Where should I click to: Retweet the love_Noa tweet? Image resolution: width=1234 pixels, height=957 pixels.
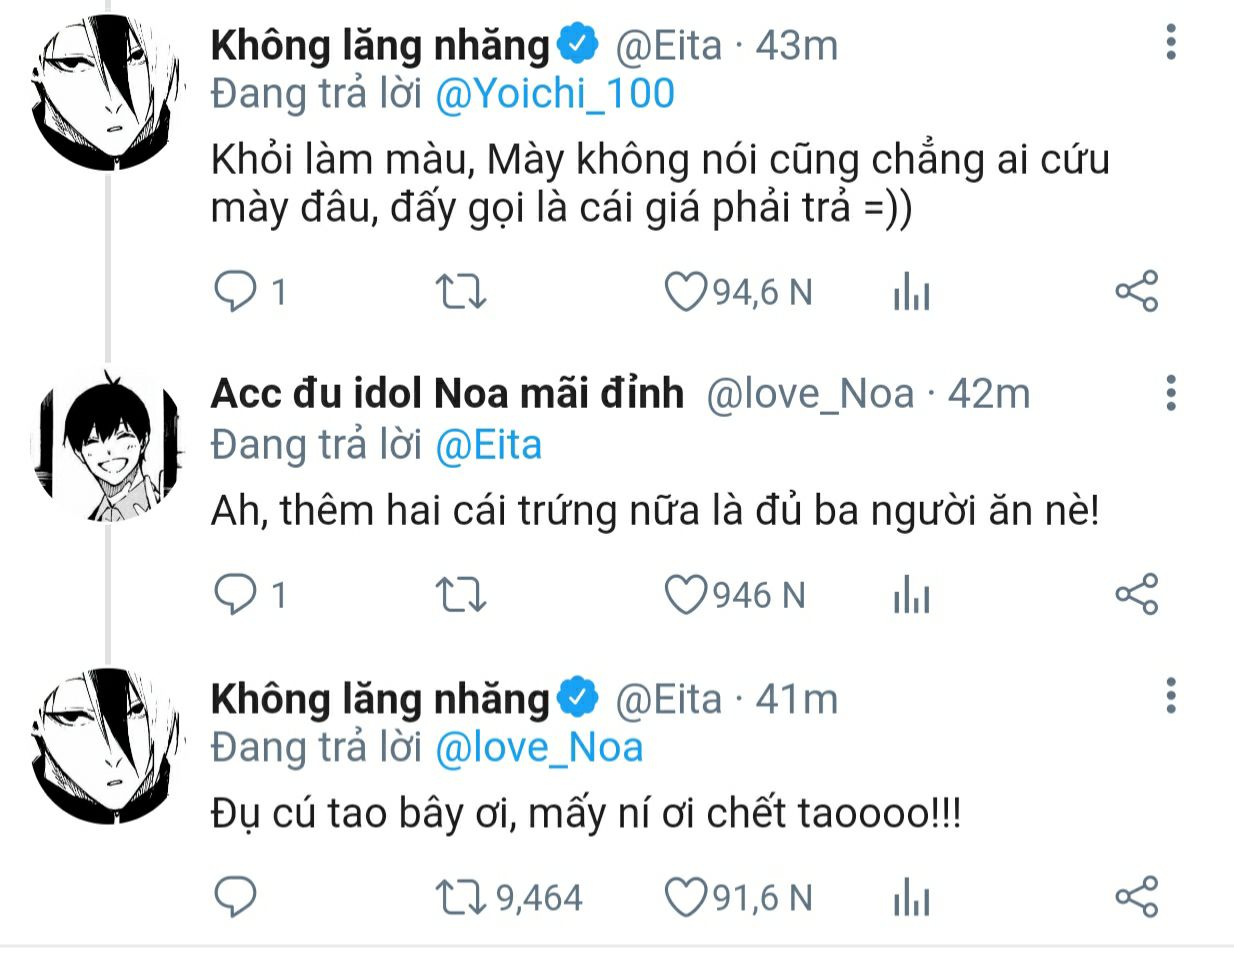[x=461, y=595]
